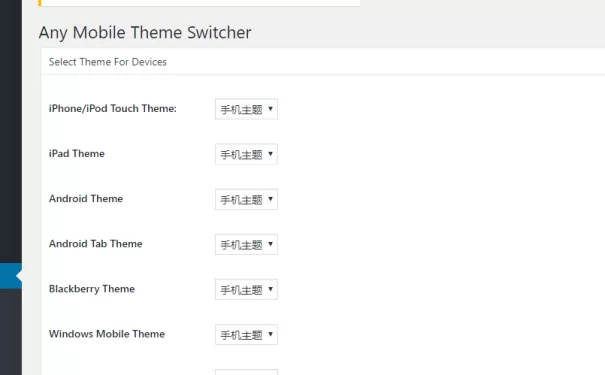Open the Android Tab Theme dropdown
Image resolution: width=605 pixels, height=375 pixels.
coord(246,245)
